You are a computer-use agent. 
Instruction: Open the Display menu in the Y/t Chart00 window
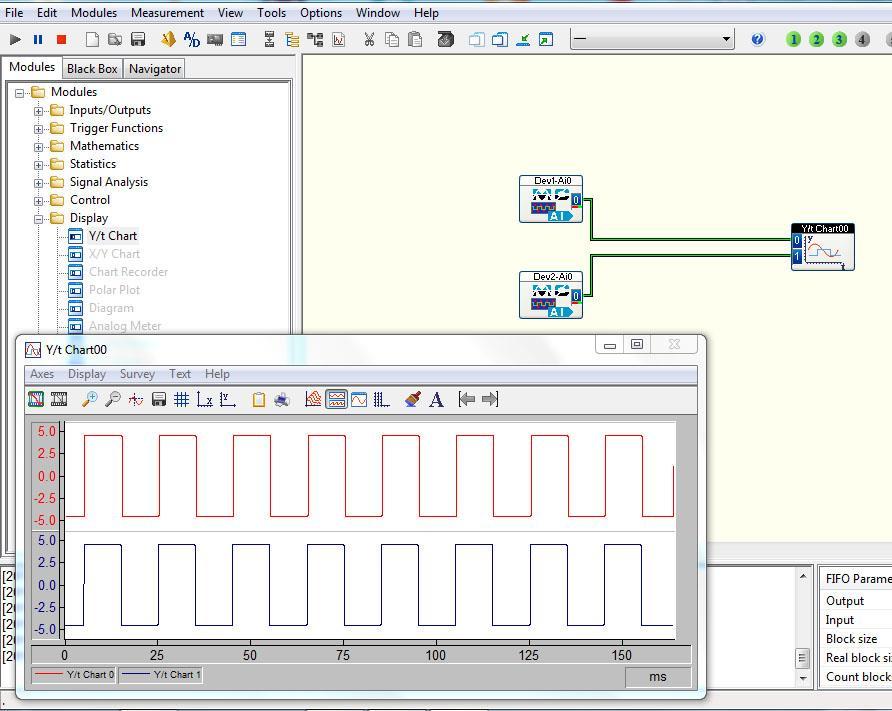(x=87, y=374)
